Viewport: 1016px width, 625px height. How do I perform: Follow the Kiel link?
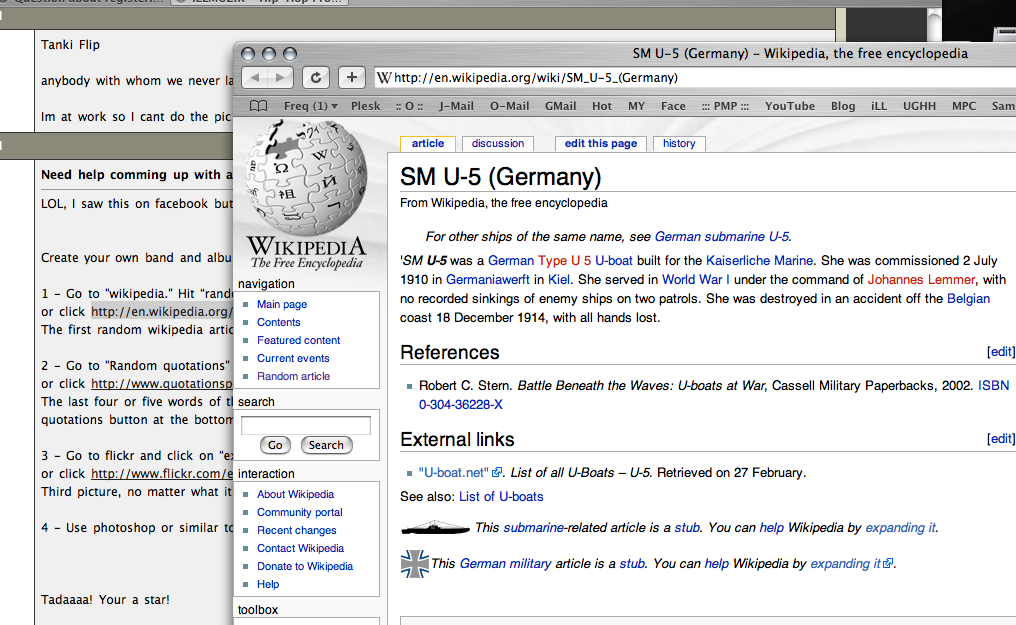(x=559, y=280)
